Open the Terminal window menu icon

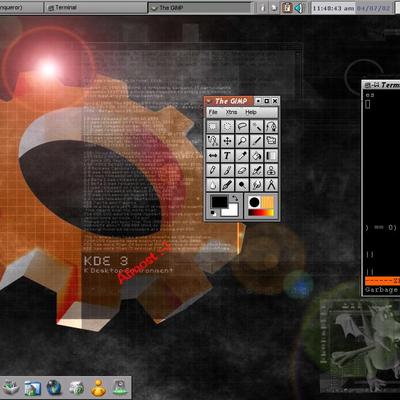368,85
